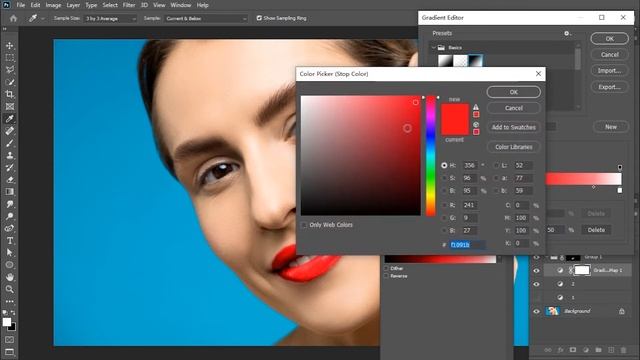Image resolution: width=640 pixels, height=360 pixels.
Task: Click Cancel in the Color Picker
Action: click(513, 108)
